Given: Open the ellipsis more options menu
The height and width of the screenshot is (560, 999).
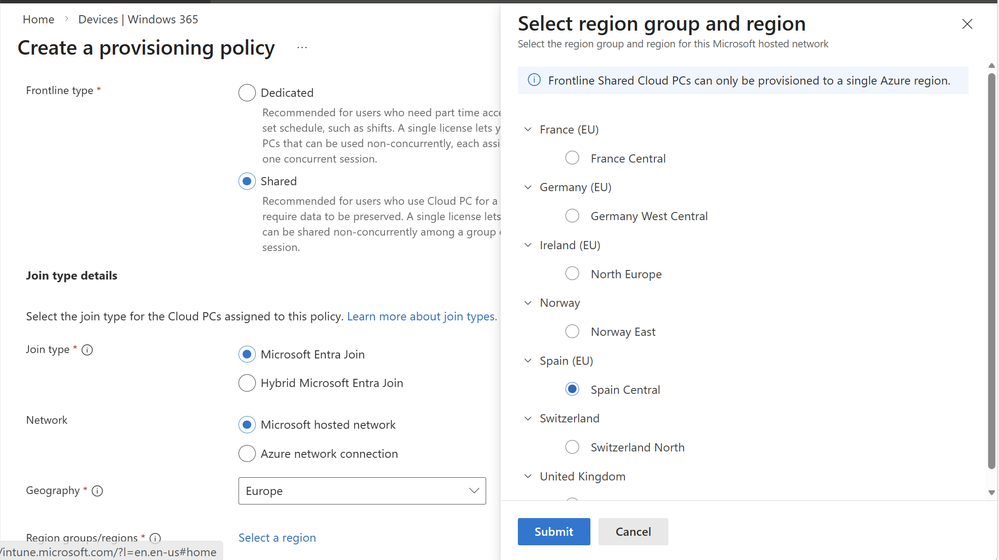Looking at the screenshot, I should click(302, 48).
